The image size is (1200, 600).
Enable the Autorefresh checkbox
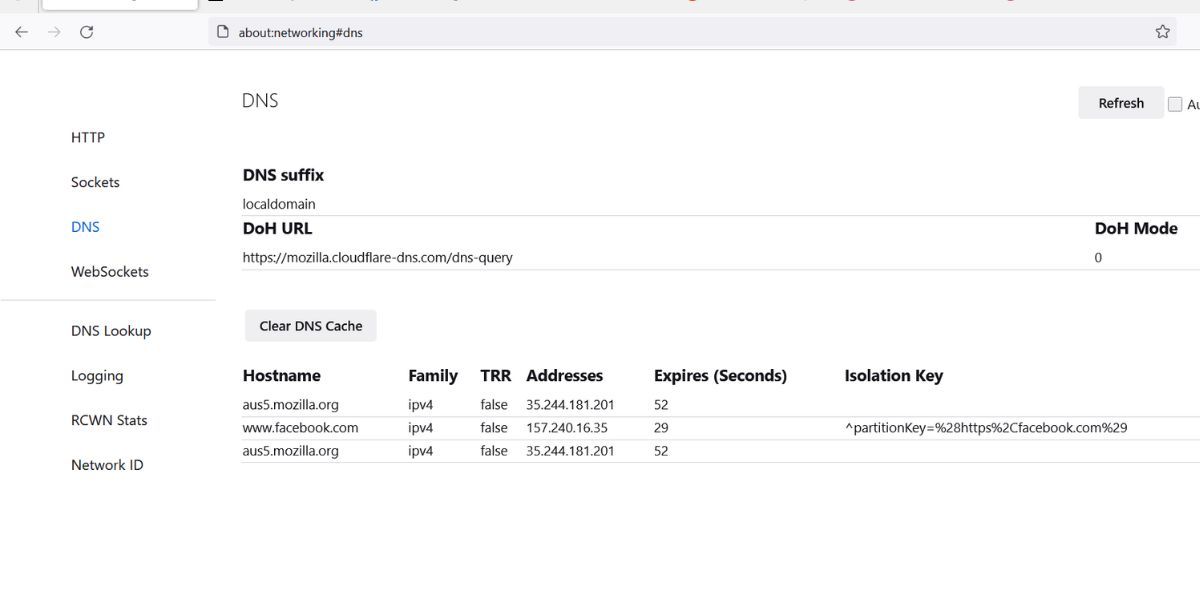(x=1176, y=103)
